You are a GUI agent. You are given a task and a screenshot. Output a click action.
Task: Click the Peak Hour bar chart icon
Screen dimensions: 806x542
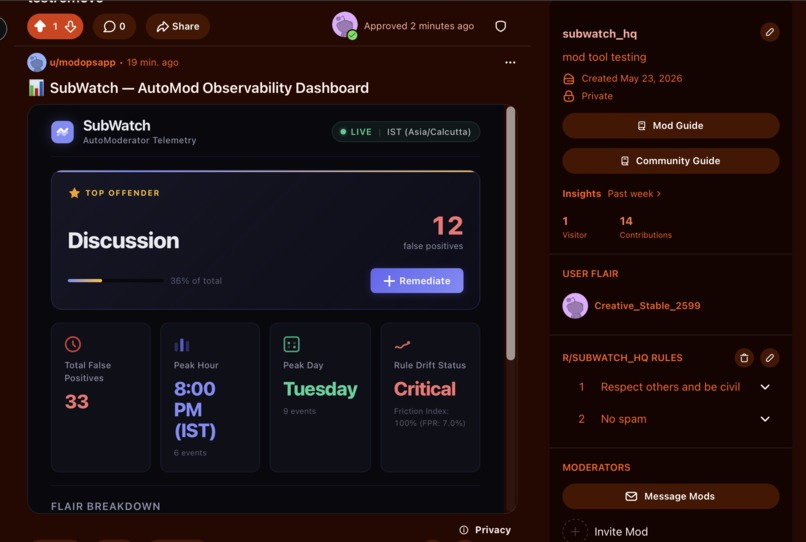(x=181, y=345)
